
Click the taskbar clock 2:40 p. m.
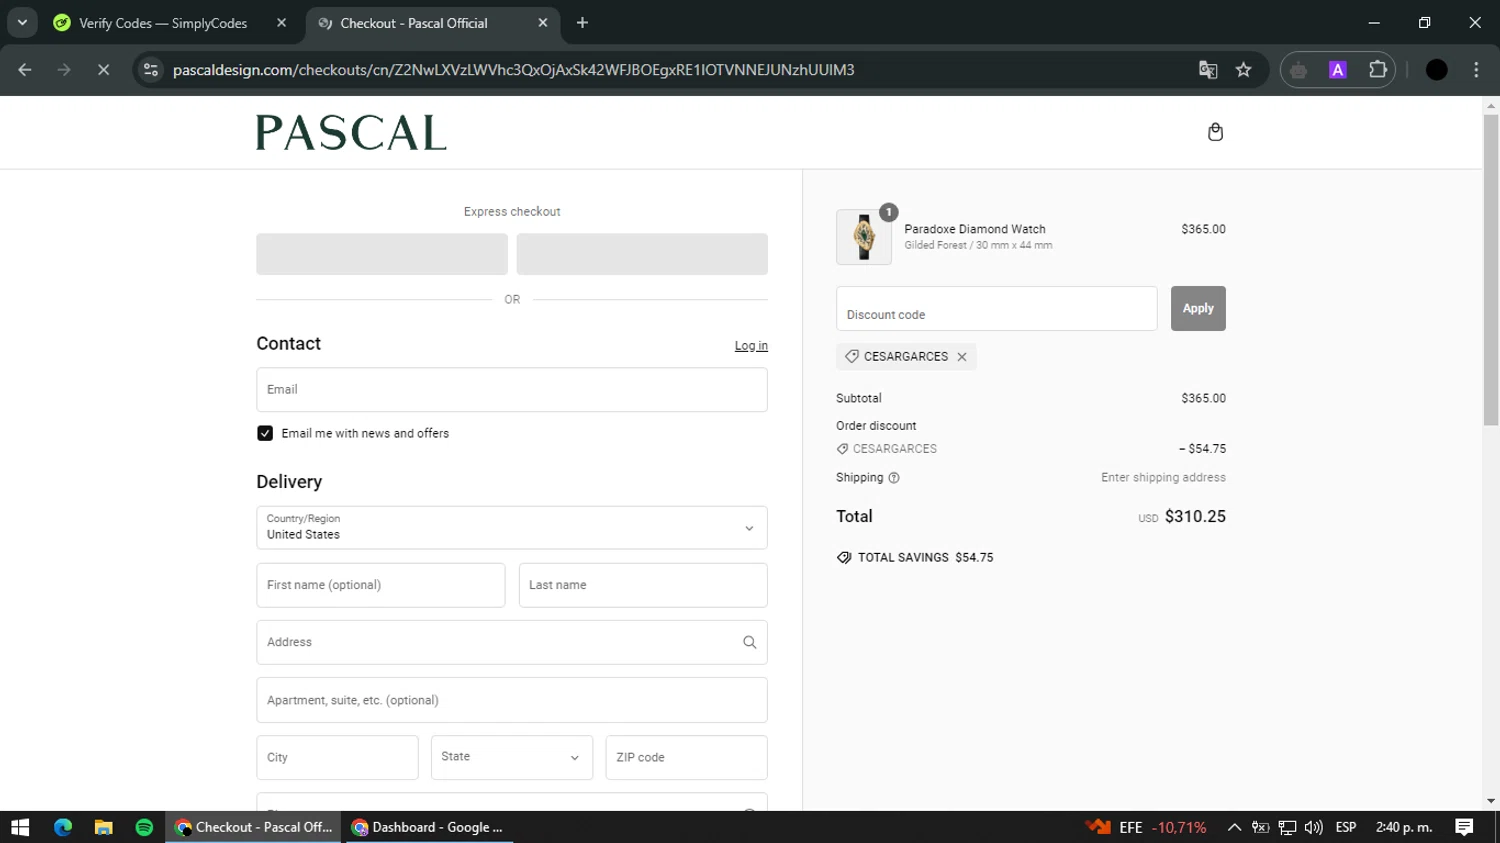pyautogui.click(x=1404, y=827)
